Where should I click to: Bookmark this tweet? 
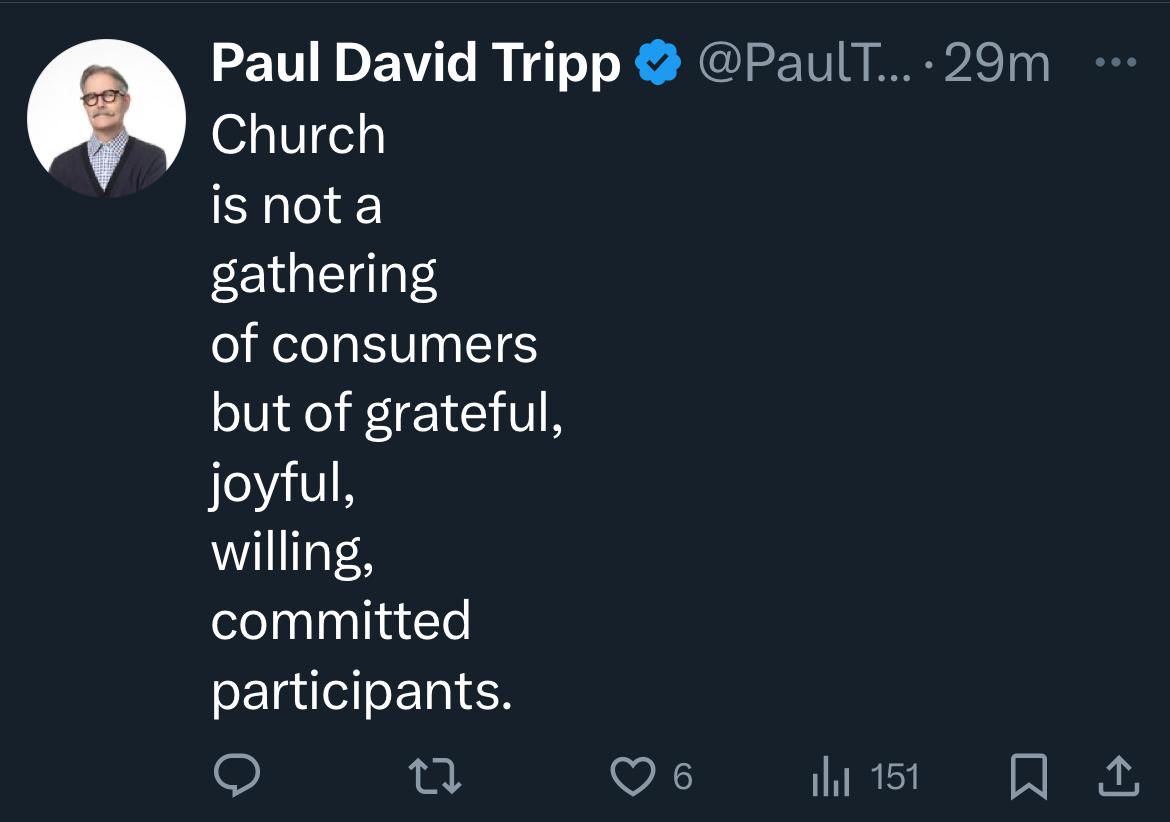coord(1029,777)
